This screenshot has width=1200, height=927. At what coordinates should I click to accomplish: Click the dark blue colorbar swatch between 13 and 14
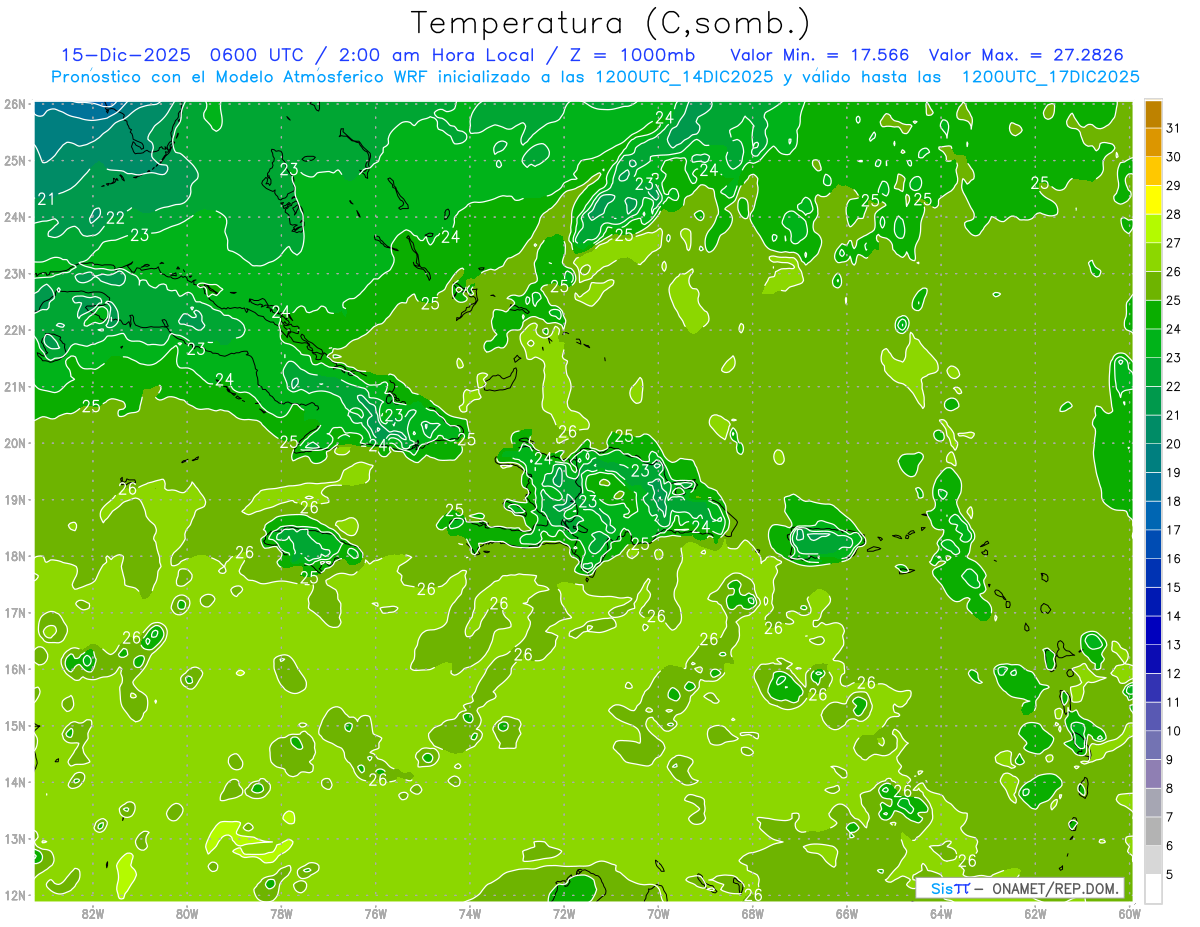[x=1153, y=631]
